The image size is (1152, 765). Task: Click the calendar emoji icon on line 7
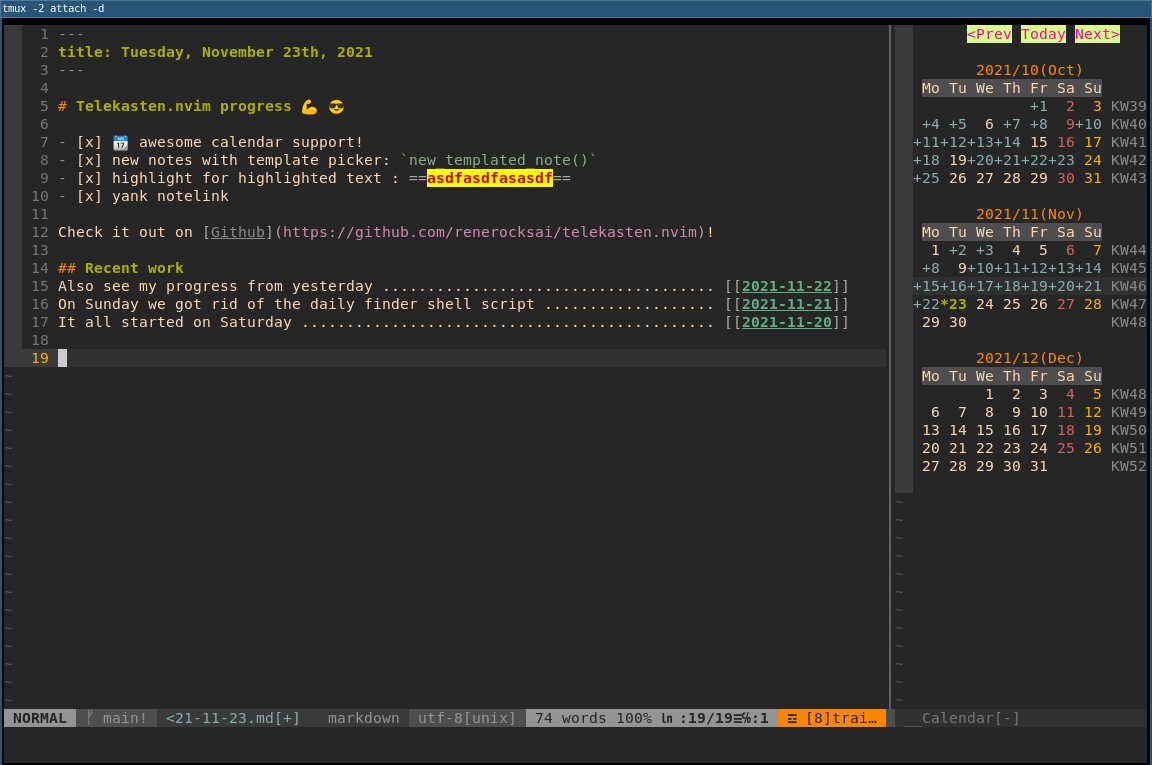pyautogui.click(x=121, y=142)
